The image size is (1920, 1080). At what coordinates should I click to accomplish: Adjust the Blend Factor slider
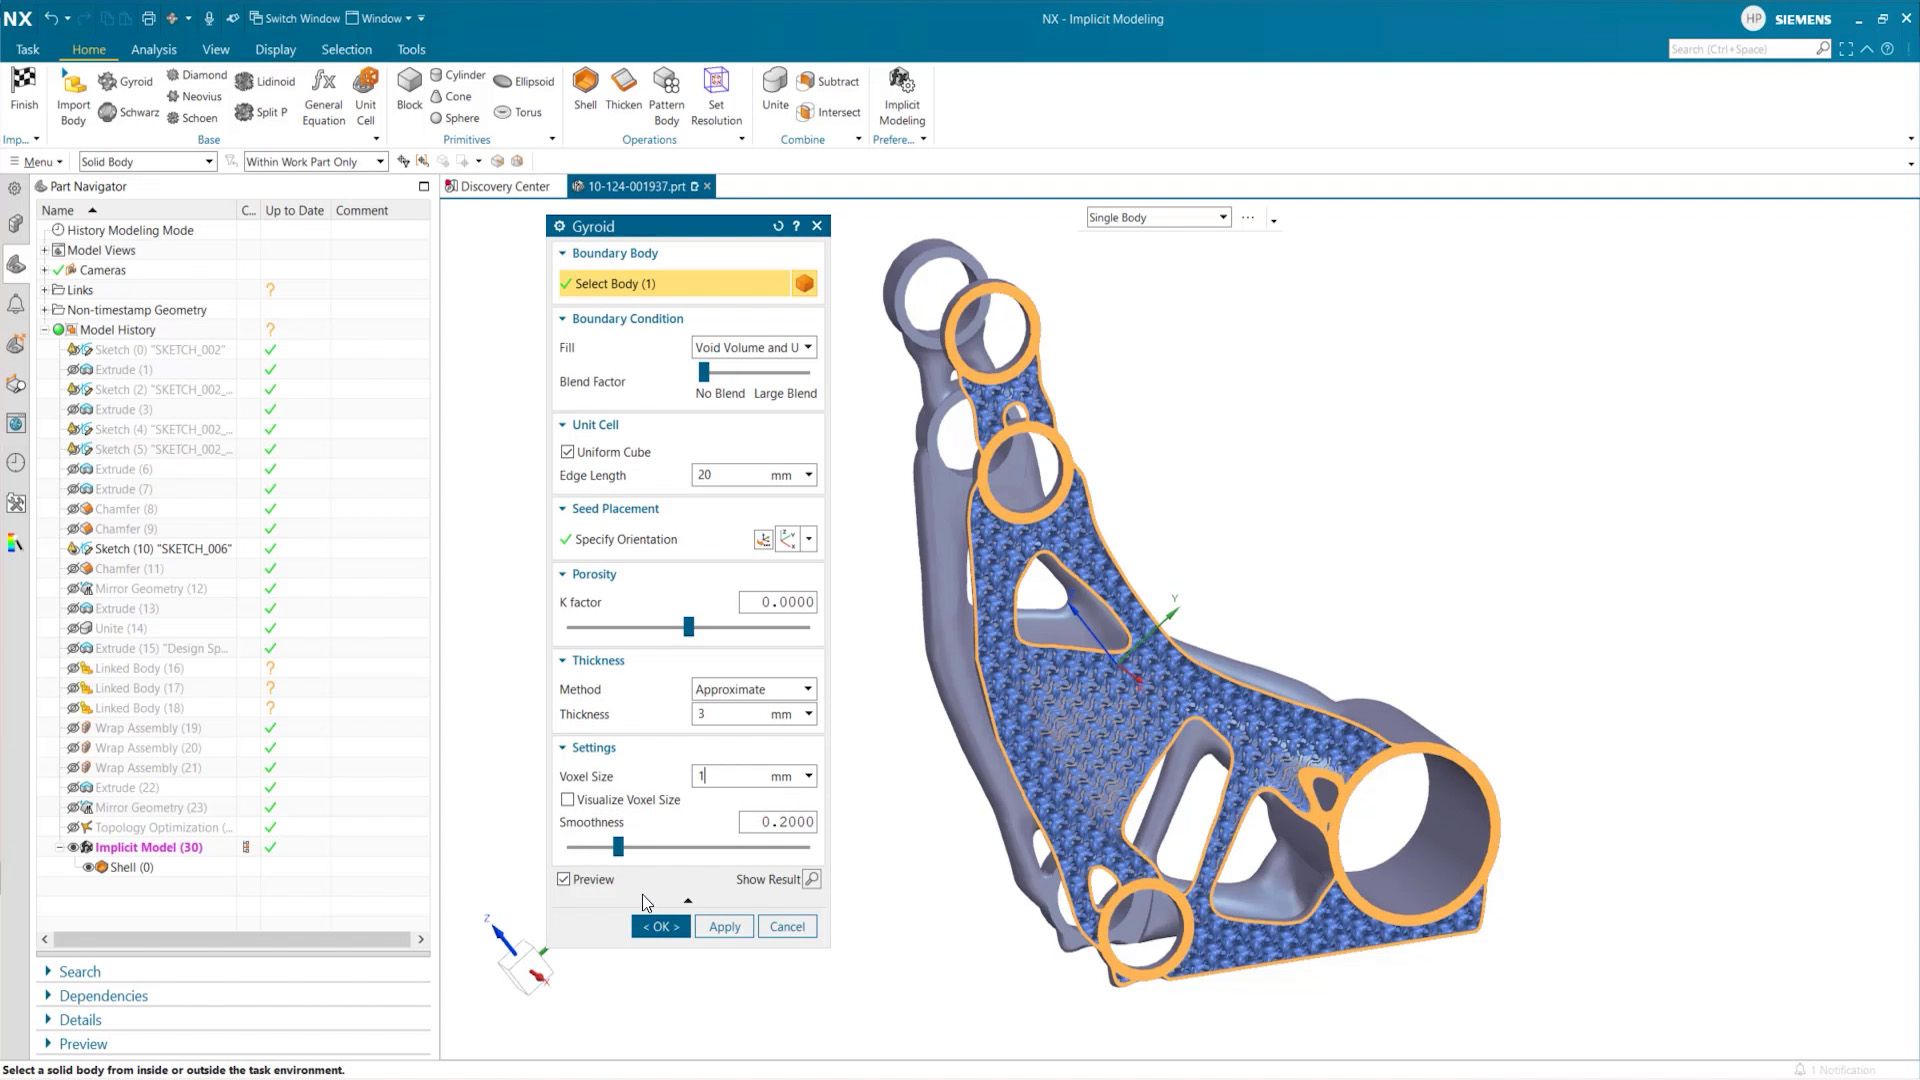(x=704, y=372)
